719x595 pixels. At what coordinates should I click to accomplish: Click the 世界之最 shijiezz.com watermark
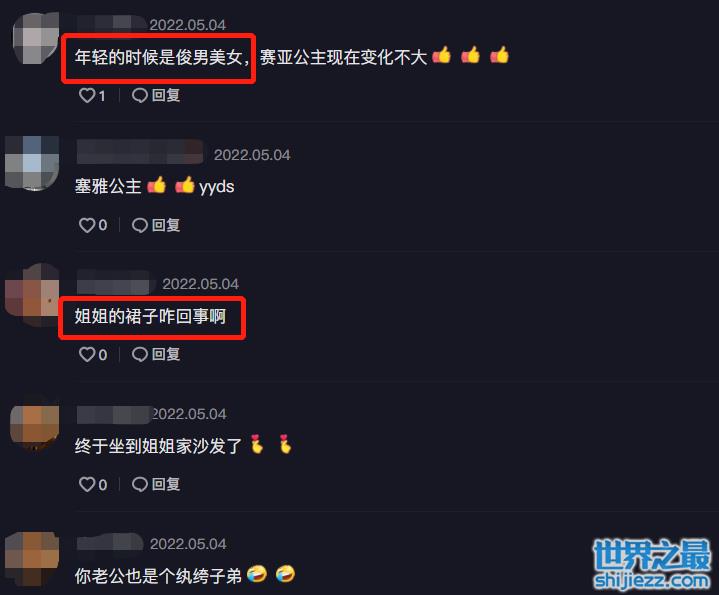[x=652, y=564]
